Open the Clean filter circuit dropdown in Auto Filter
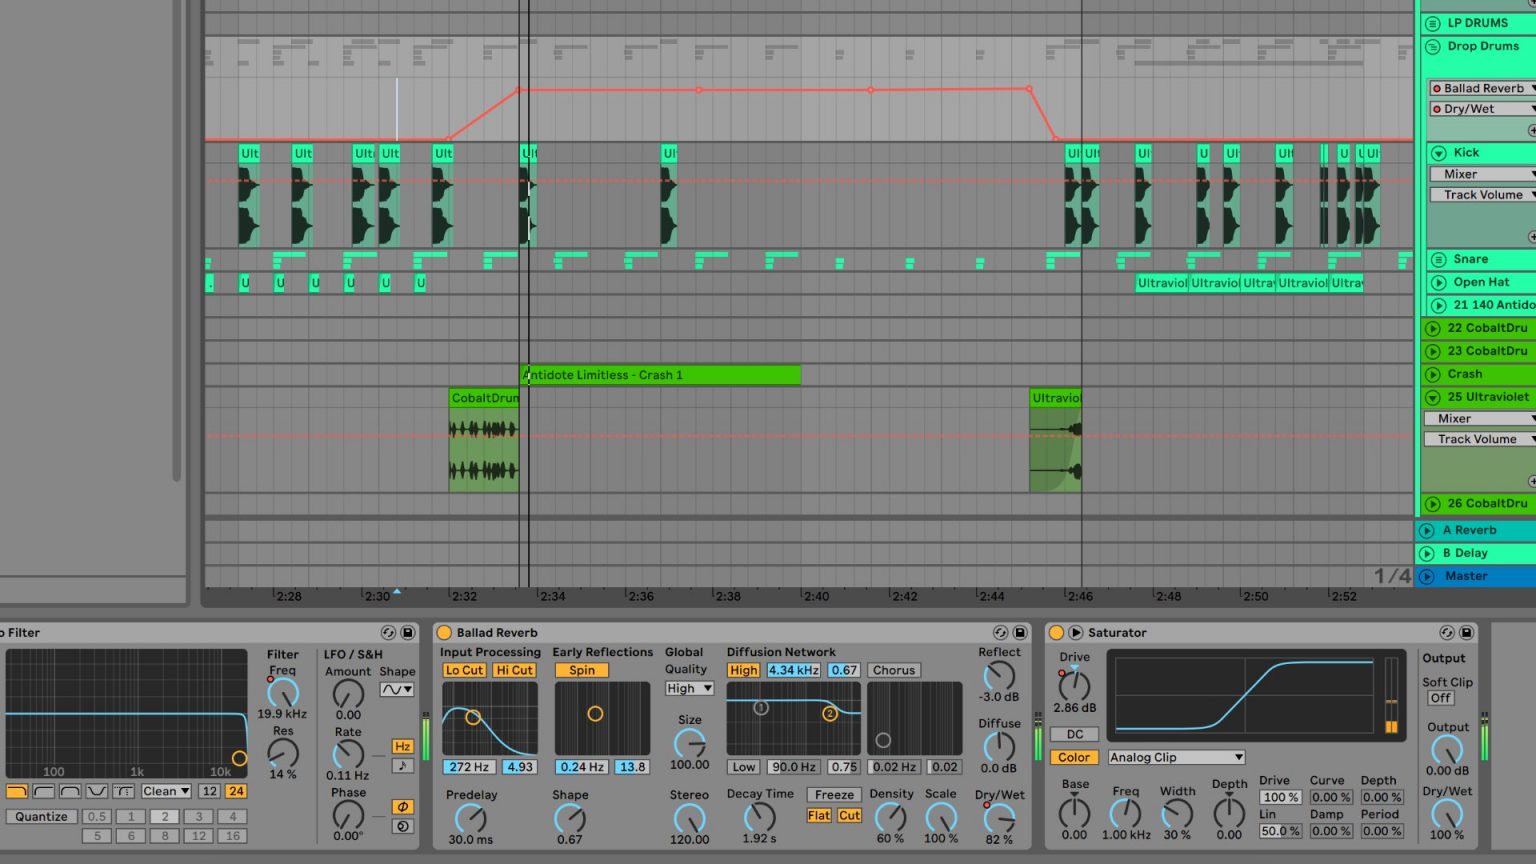The width and height of the screenshot is (1536, 864). [x=164, y=791]
